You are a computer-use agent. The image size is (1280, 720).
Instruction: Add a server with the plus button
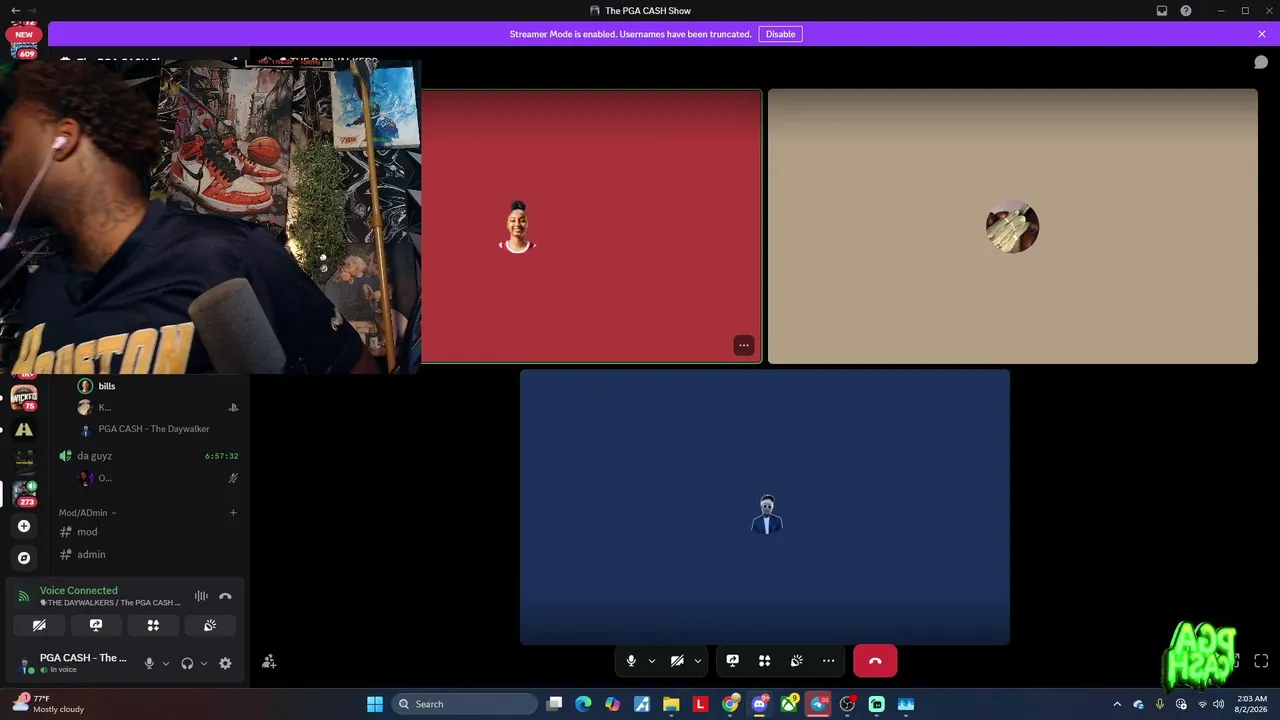pos(24,526)
